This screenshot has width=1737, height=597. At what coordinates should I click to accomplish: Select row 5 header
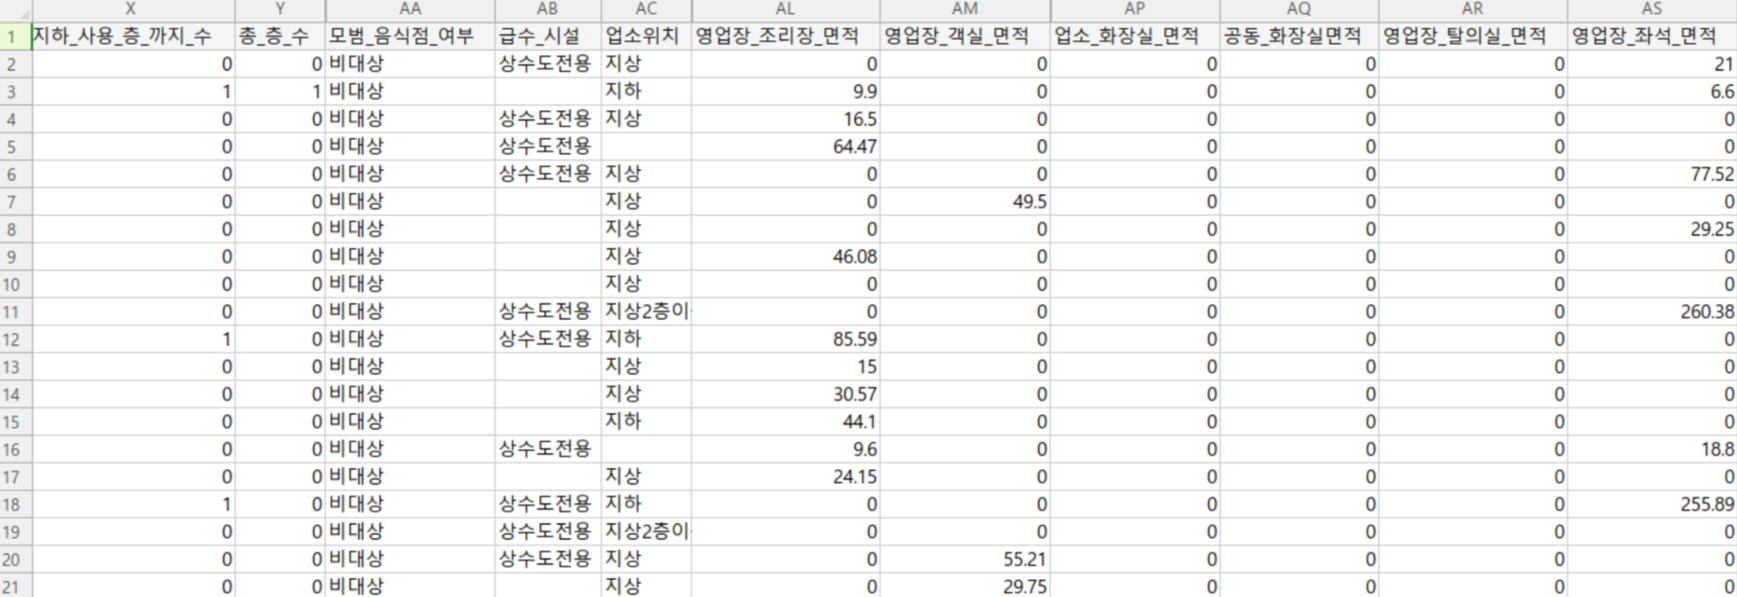click(15, 146)
